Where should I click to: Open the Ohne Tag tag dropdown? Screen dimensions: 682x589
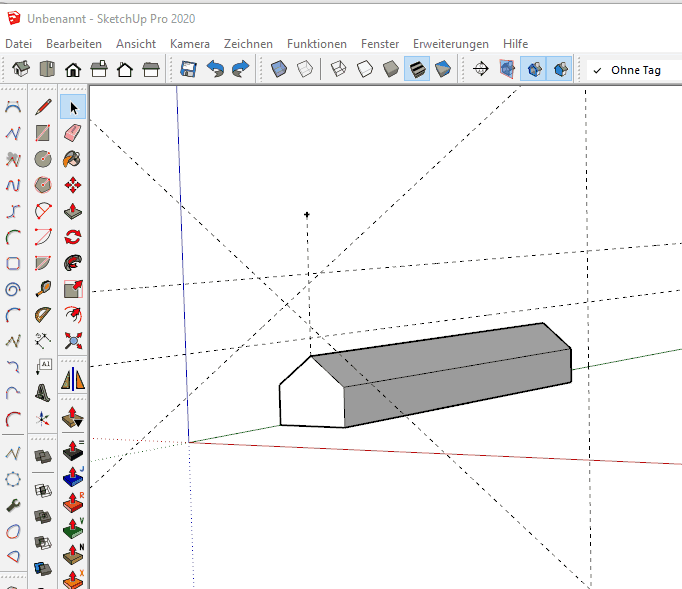pyautogui.click(x=634, y=70)
